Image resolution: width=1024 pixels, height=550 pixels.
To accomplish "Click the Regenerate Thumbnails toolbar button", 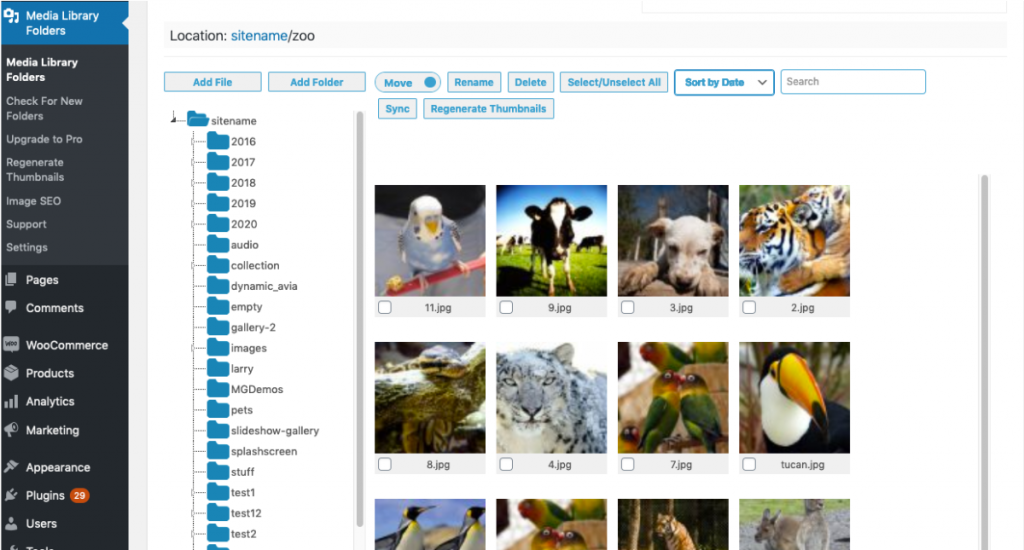I will (488, 108).
